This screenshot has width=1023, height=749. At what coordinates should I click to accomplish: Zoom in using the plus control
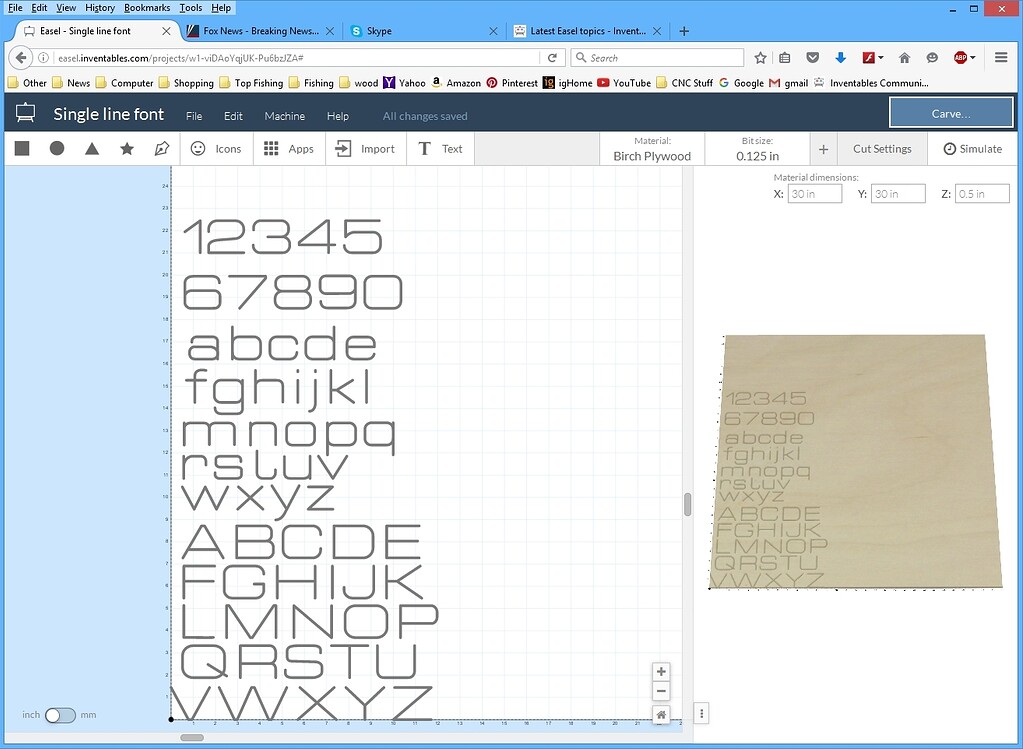(660, 671)
